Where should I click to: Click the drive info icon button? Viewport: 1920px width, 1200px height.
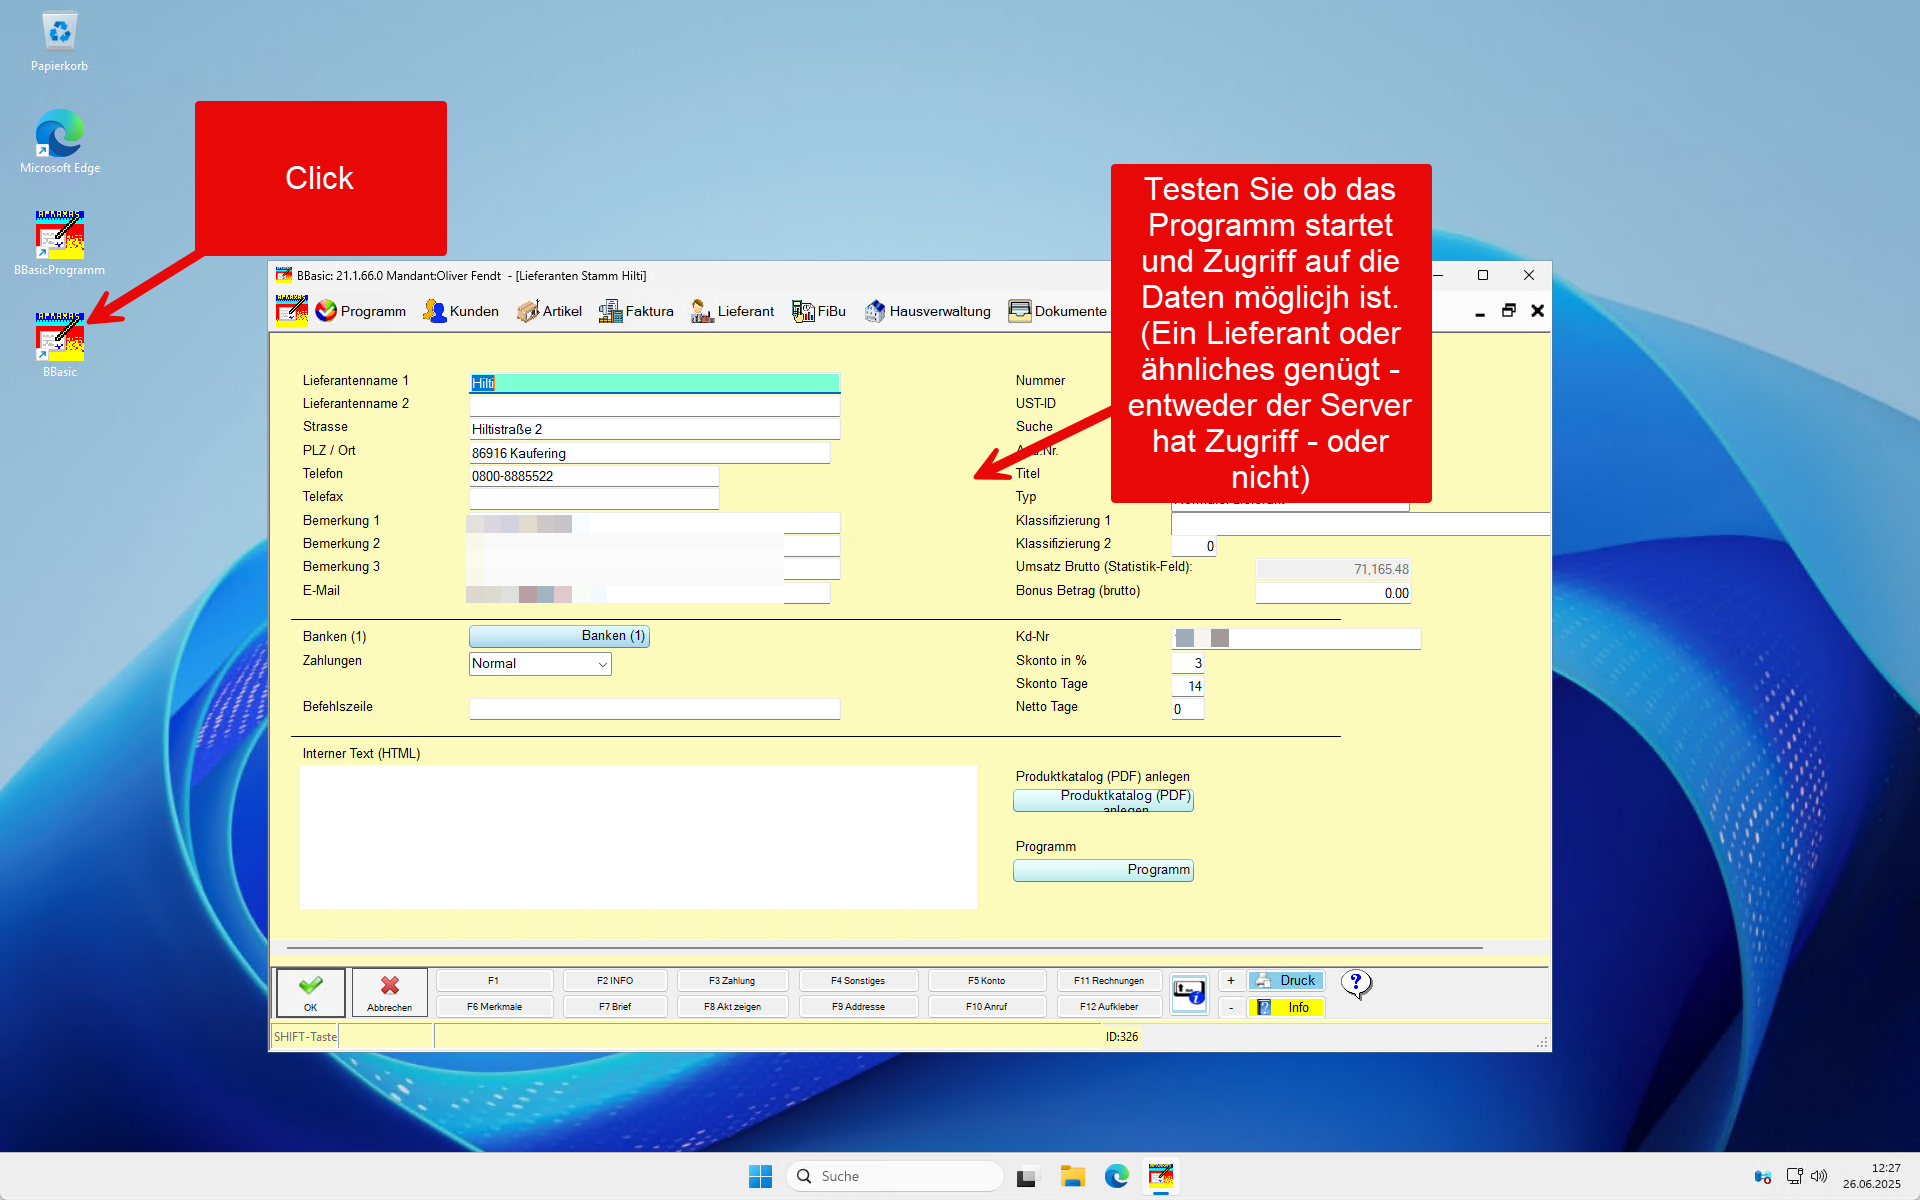pos(1189,993)
